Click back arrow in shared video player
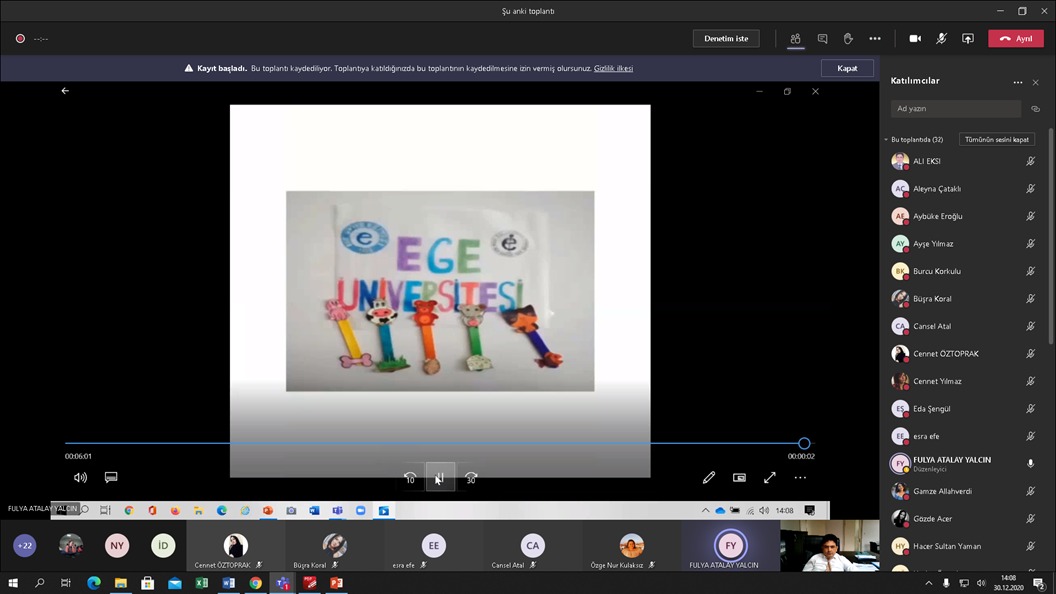The height and width of the screenshot is (594, 1056). click(65, 91)
